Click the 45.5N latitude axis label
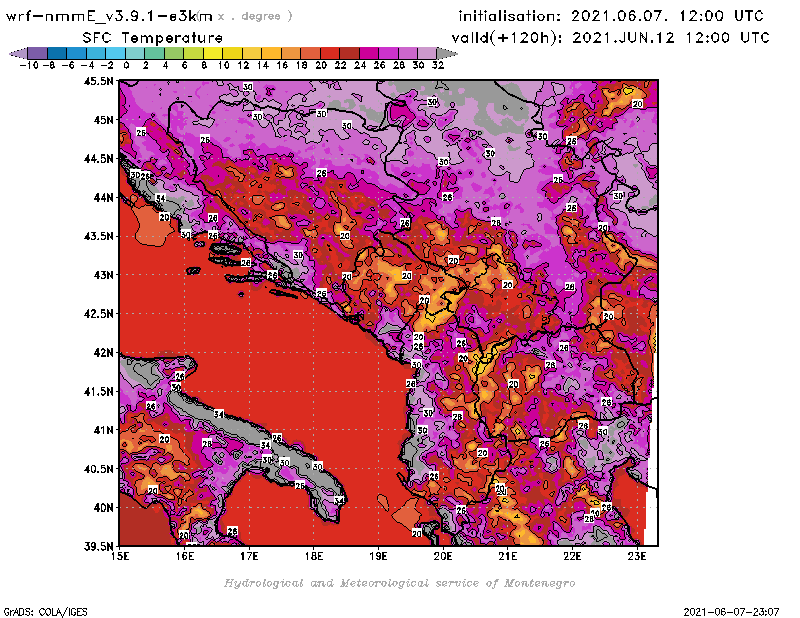The width and height of the screenshot is (800, 618). (98, 82)
